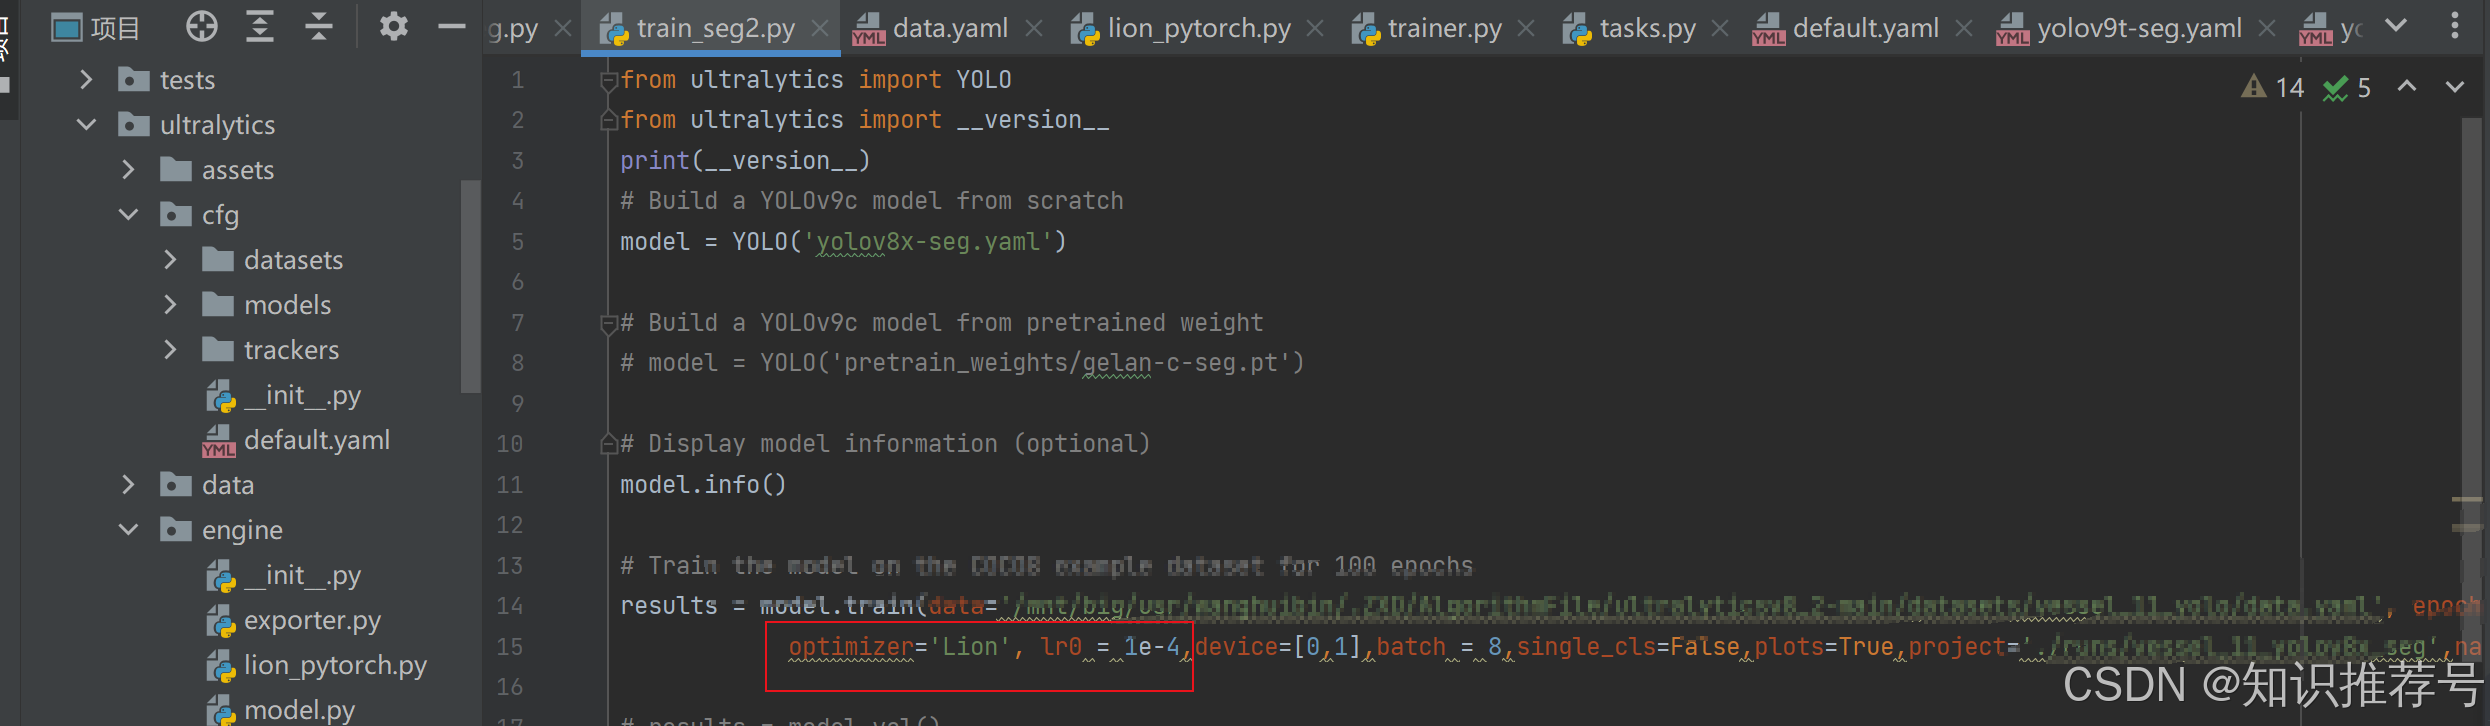The height and width of the screenshot is (726, 2490).
Task: Click the Expand All toolbar icon
Action: point(260,27)
